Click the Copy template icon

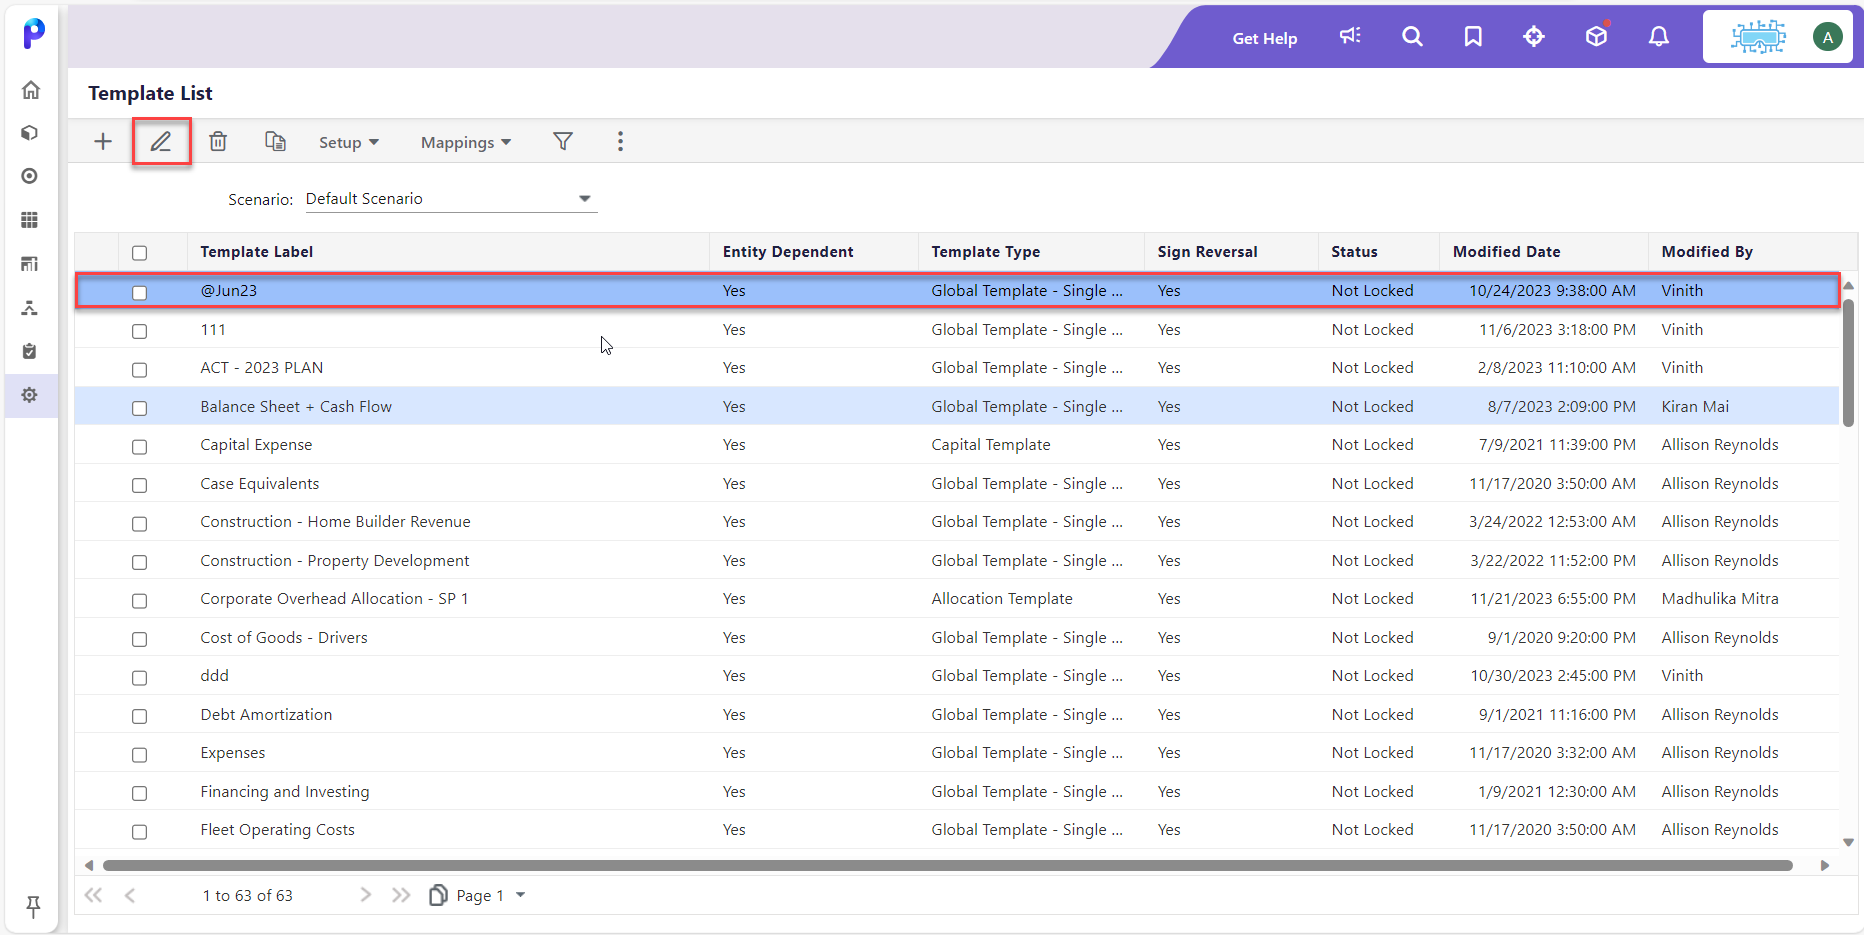click(x=275, y=142)
